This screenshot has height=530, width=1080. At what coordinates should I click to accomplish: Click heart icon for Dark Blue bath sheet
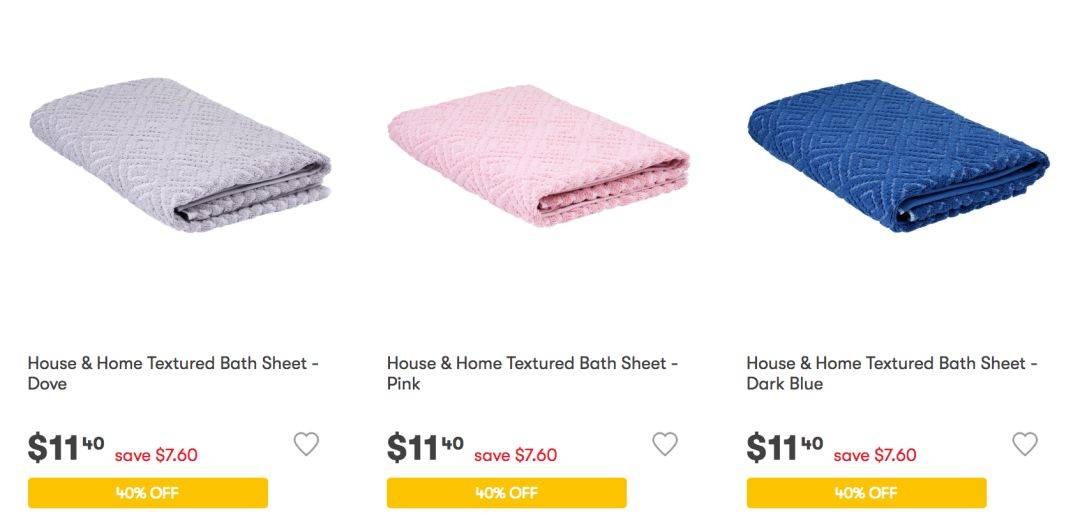pyautogui.click(x=1024, y=444)
